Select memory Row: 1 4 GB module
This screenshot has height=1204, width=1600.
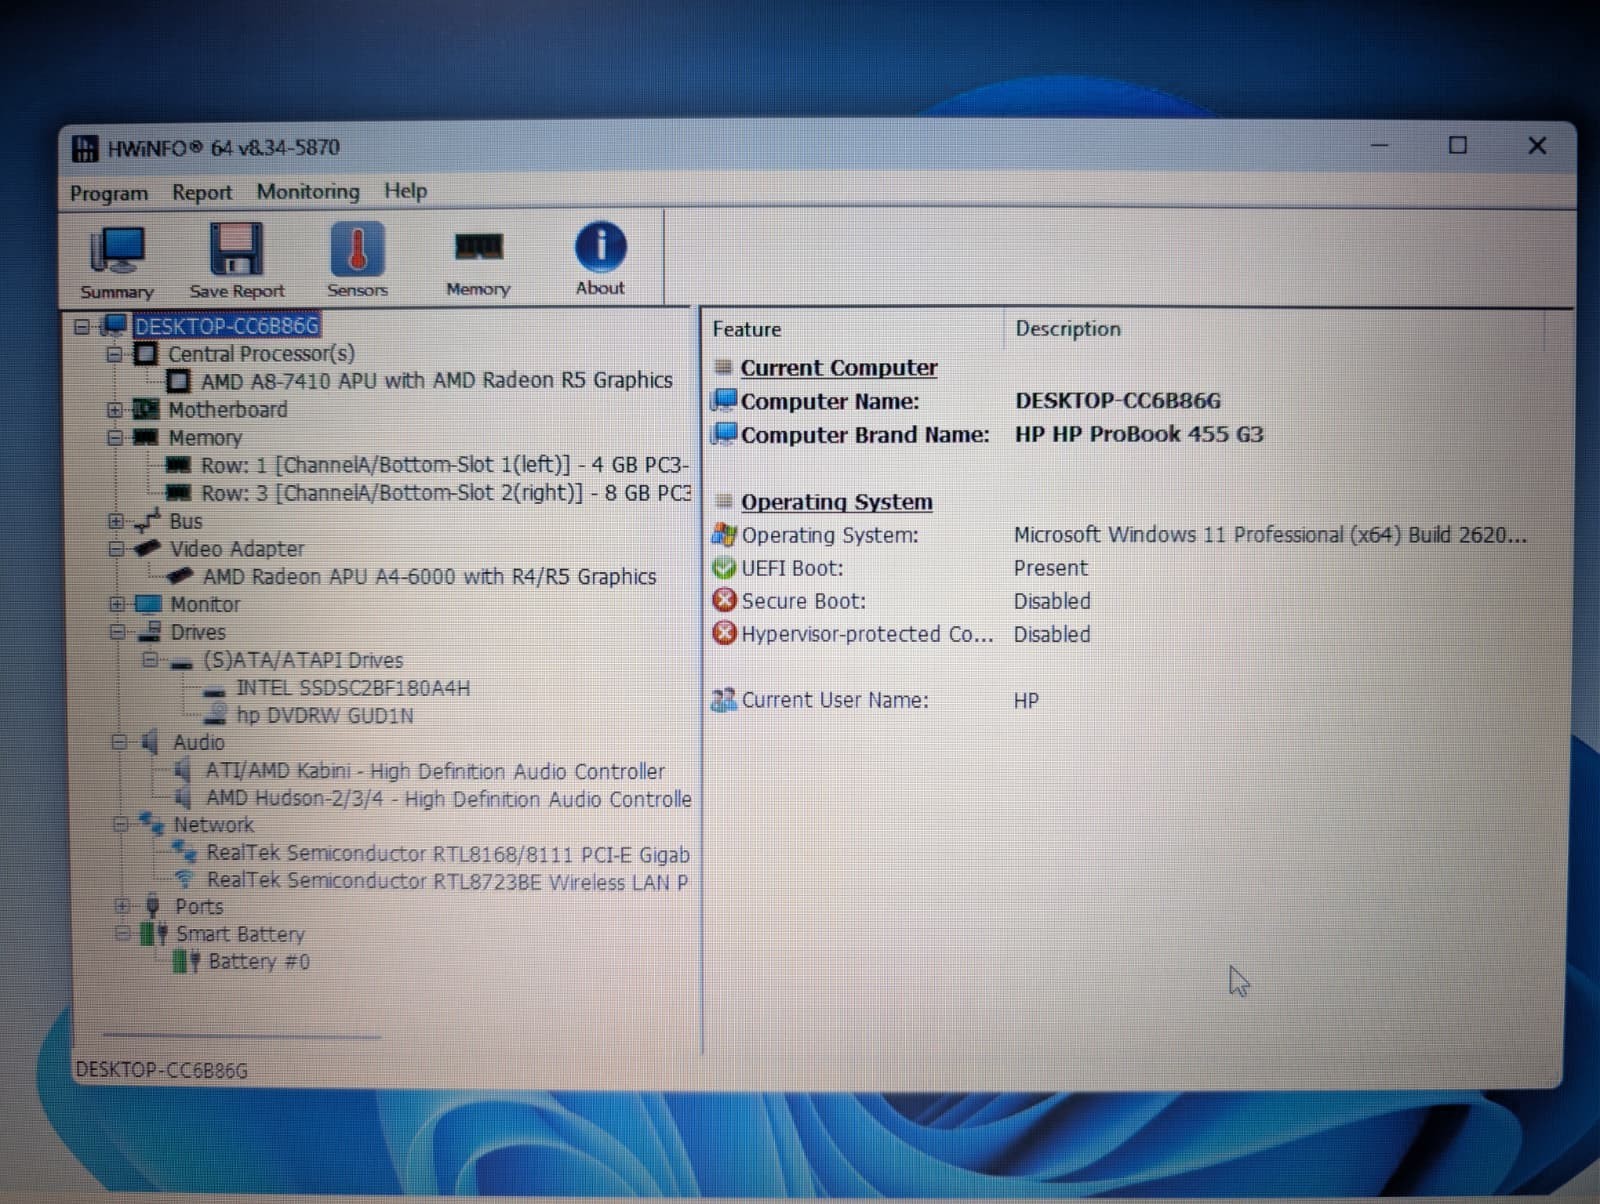(445, 465)
